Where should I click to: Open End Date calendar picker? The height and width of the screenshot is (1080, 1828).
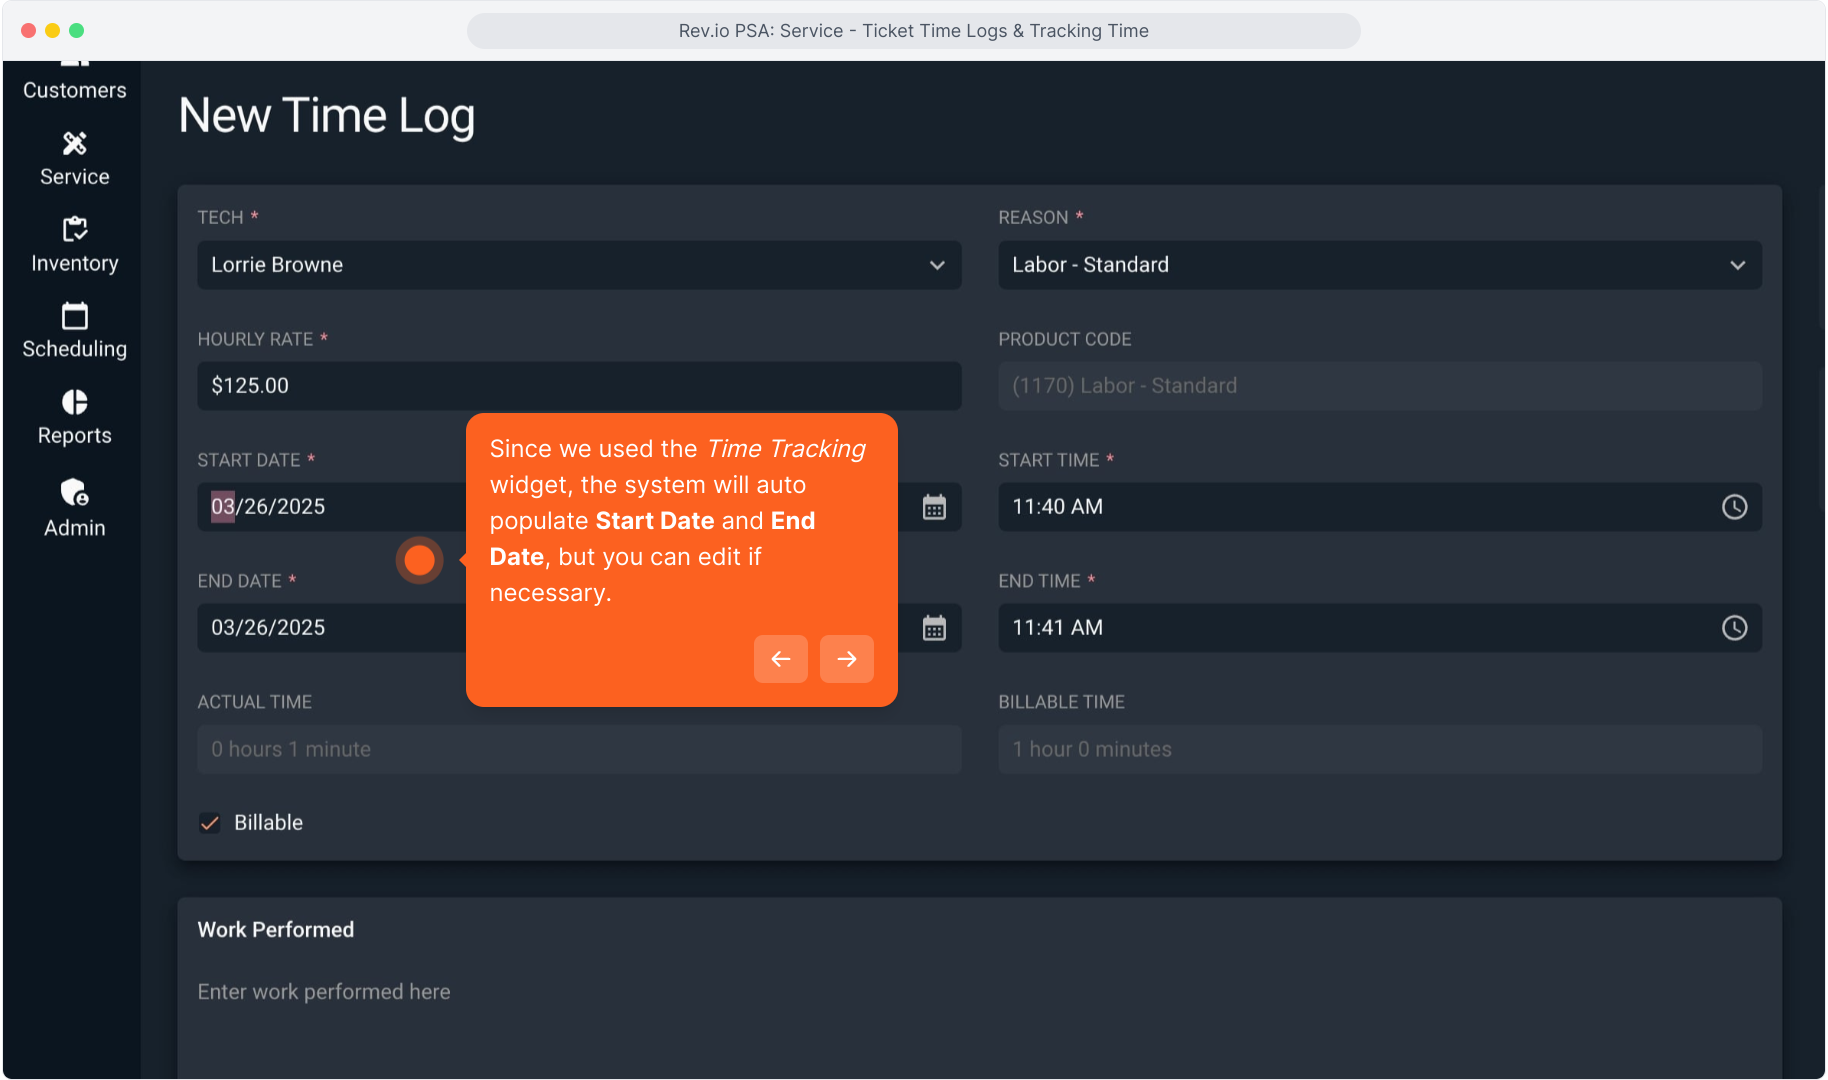(x=934, y=629)
